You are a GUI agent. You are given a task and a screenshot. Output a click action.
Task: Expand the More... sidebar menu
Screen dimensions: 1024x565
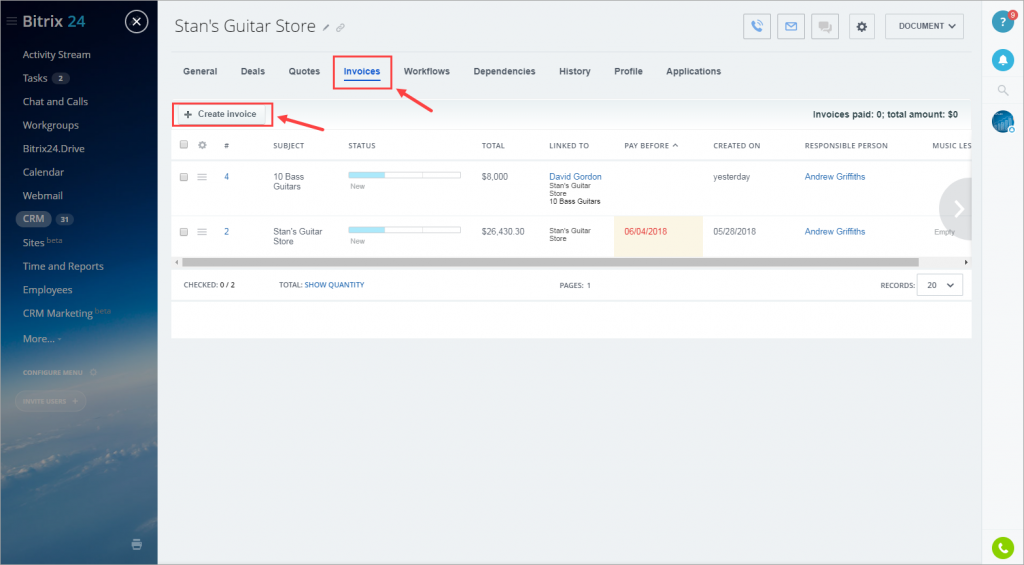click(42, 339)
